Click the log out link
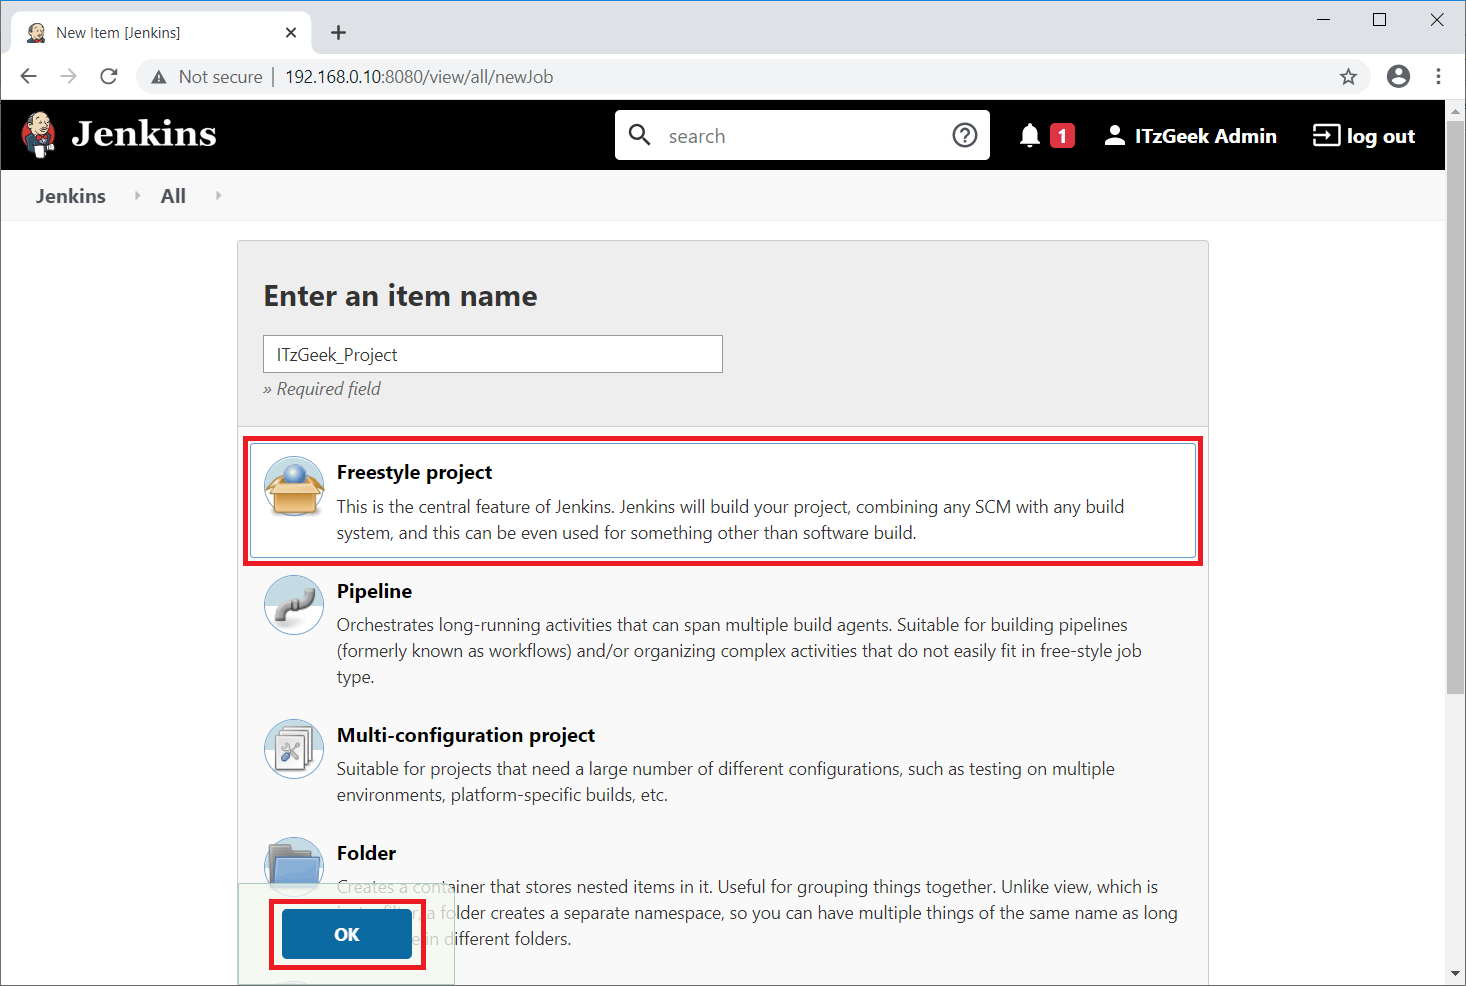Image resolution: width=1466 pixels, height=986 pixels. [x=1364, y=136]
